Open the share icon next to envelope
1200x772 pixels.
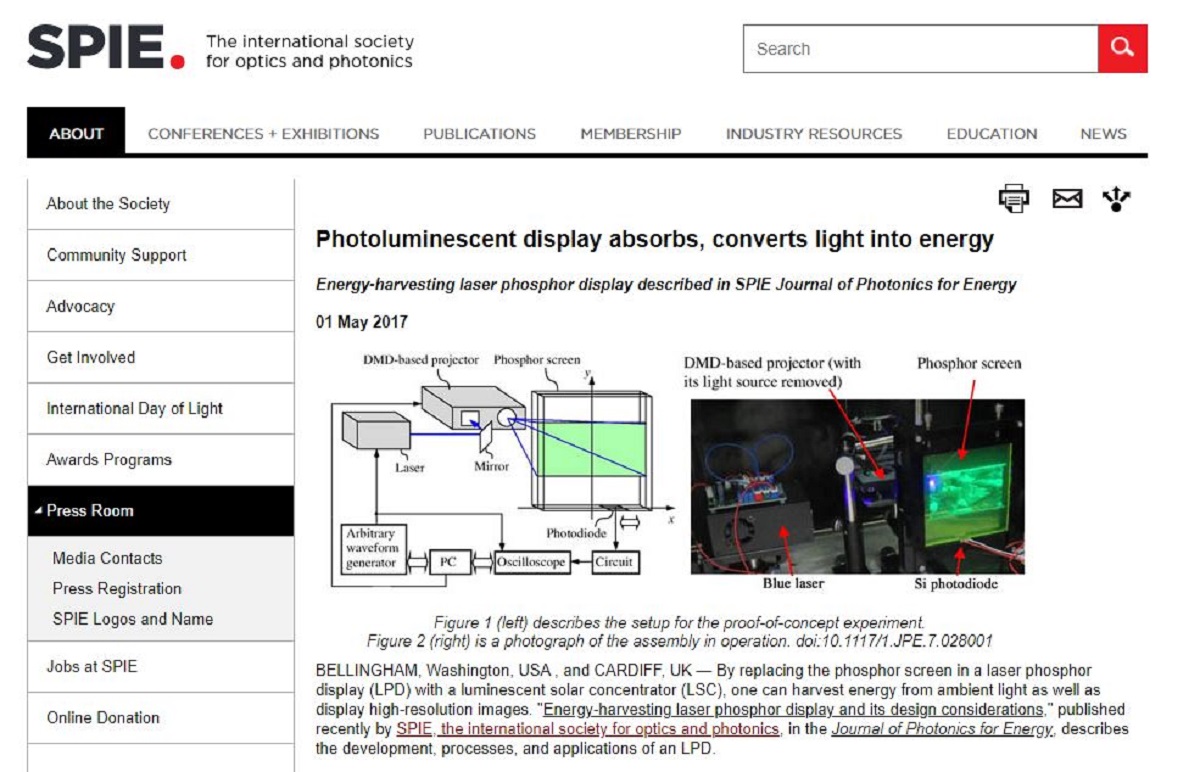1117,199
